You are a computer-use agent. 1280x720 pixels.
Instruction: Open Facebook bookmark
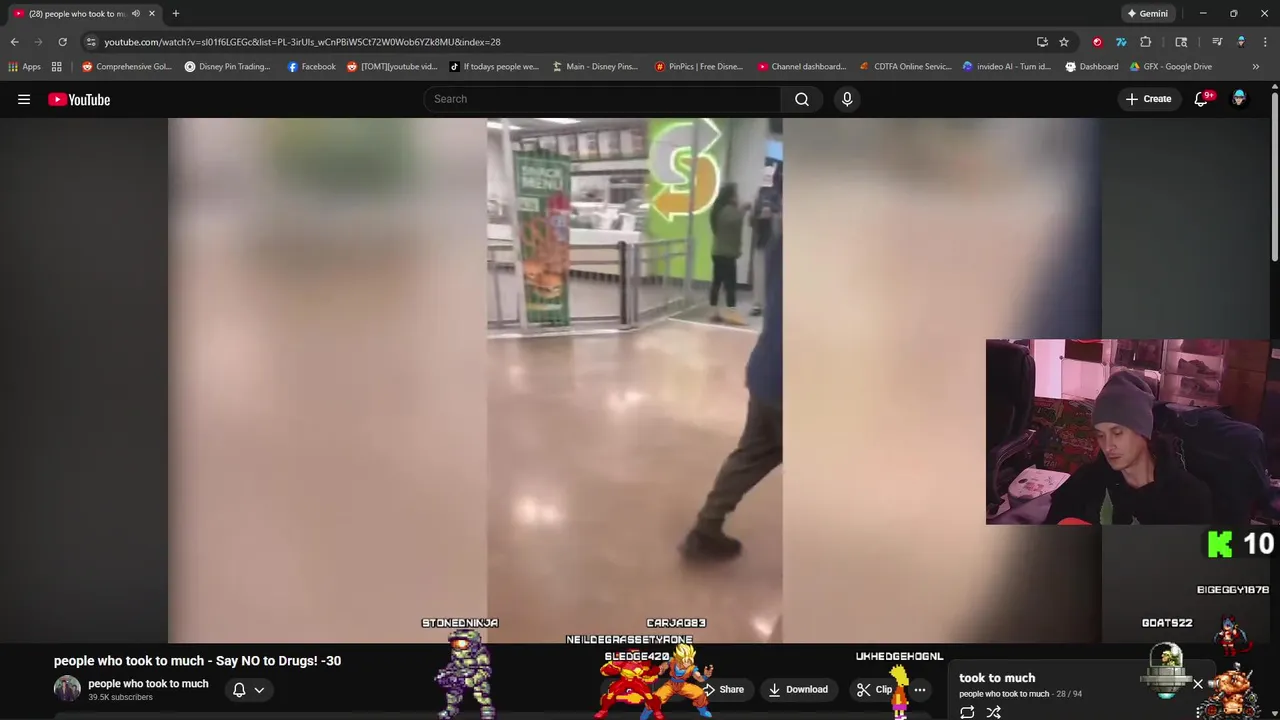[x=311, y=67]
